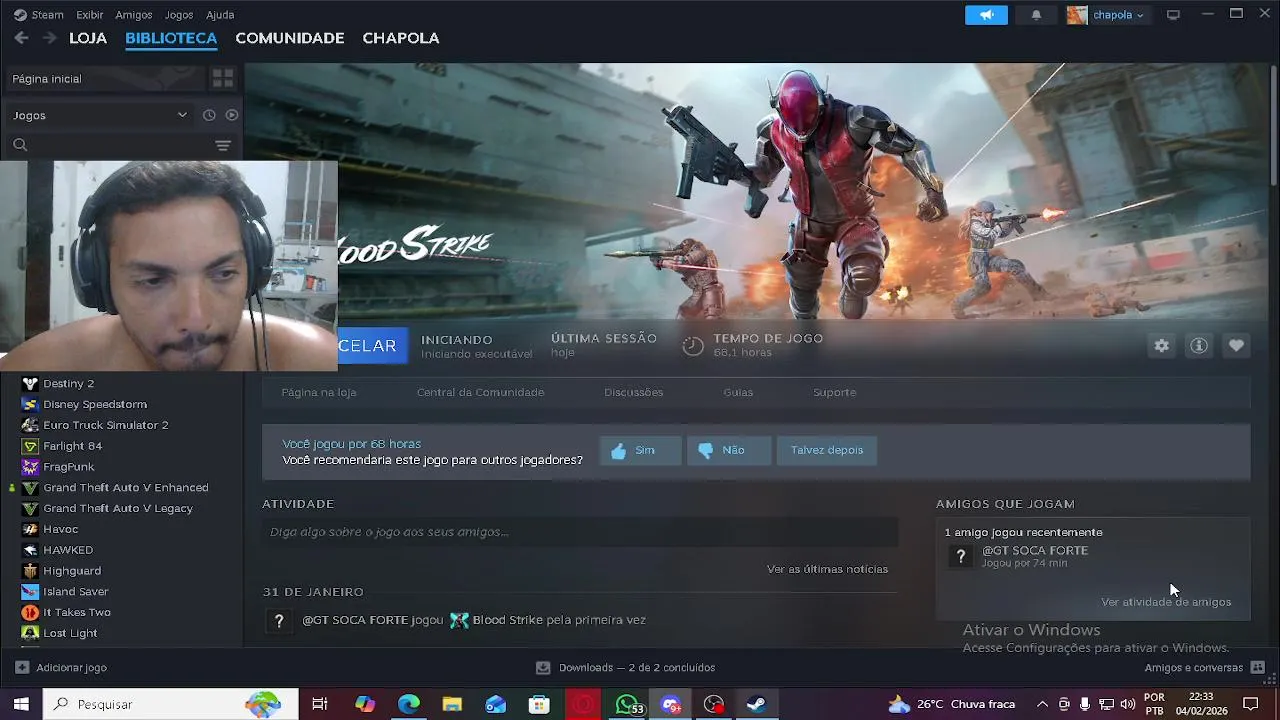Open the Suporte link
The height and width of the screenshot is (720, 1280).
[835, 392]
